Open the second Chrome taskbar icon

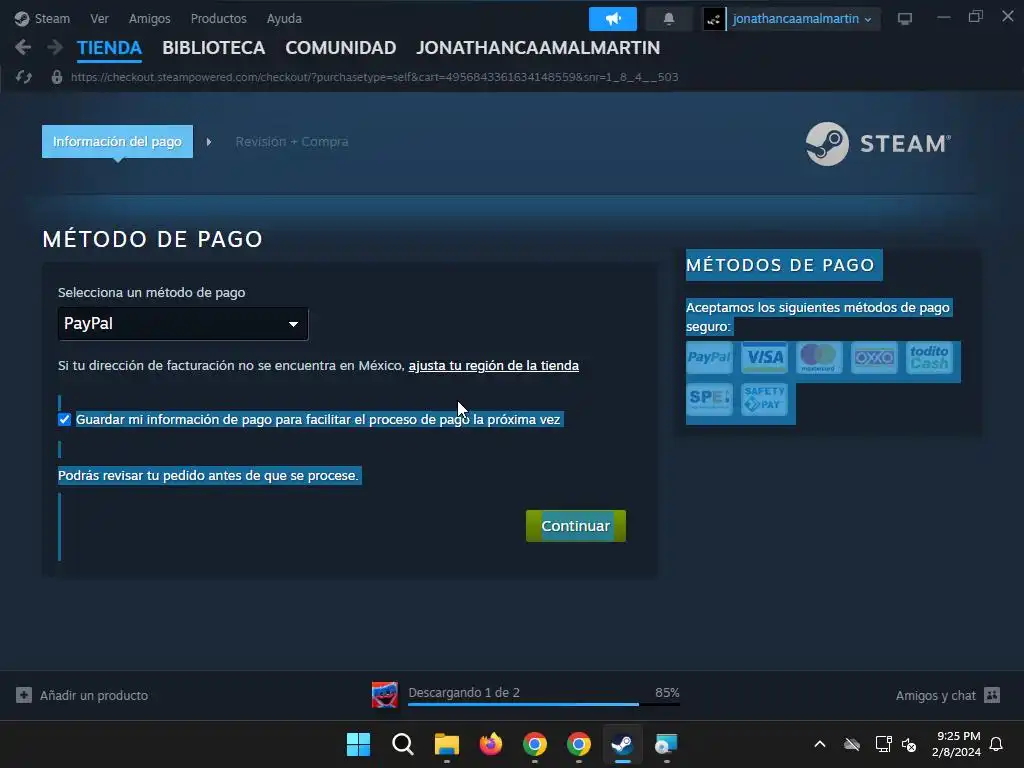coord(579,744)
